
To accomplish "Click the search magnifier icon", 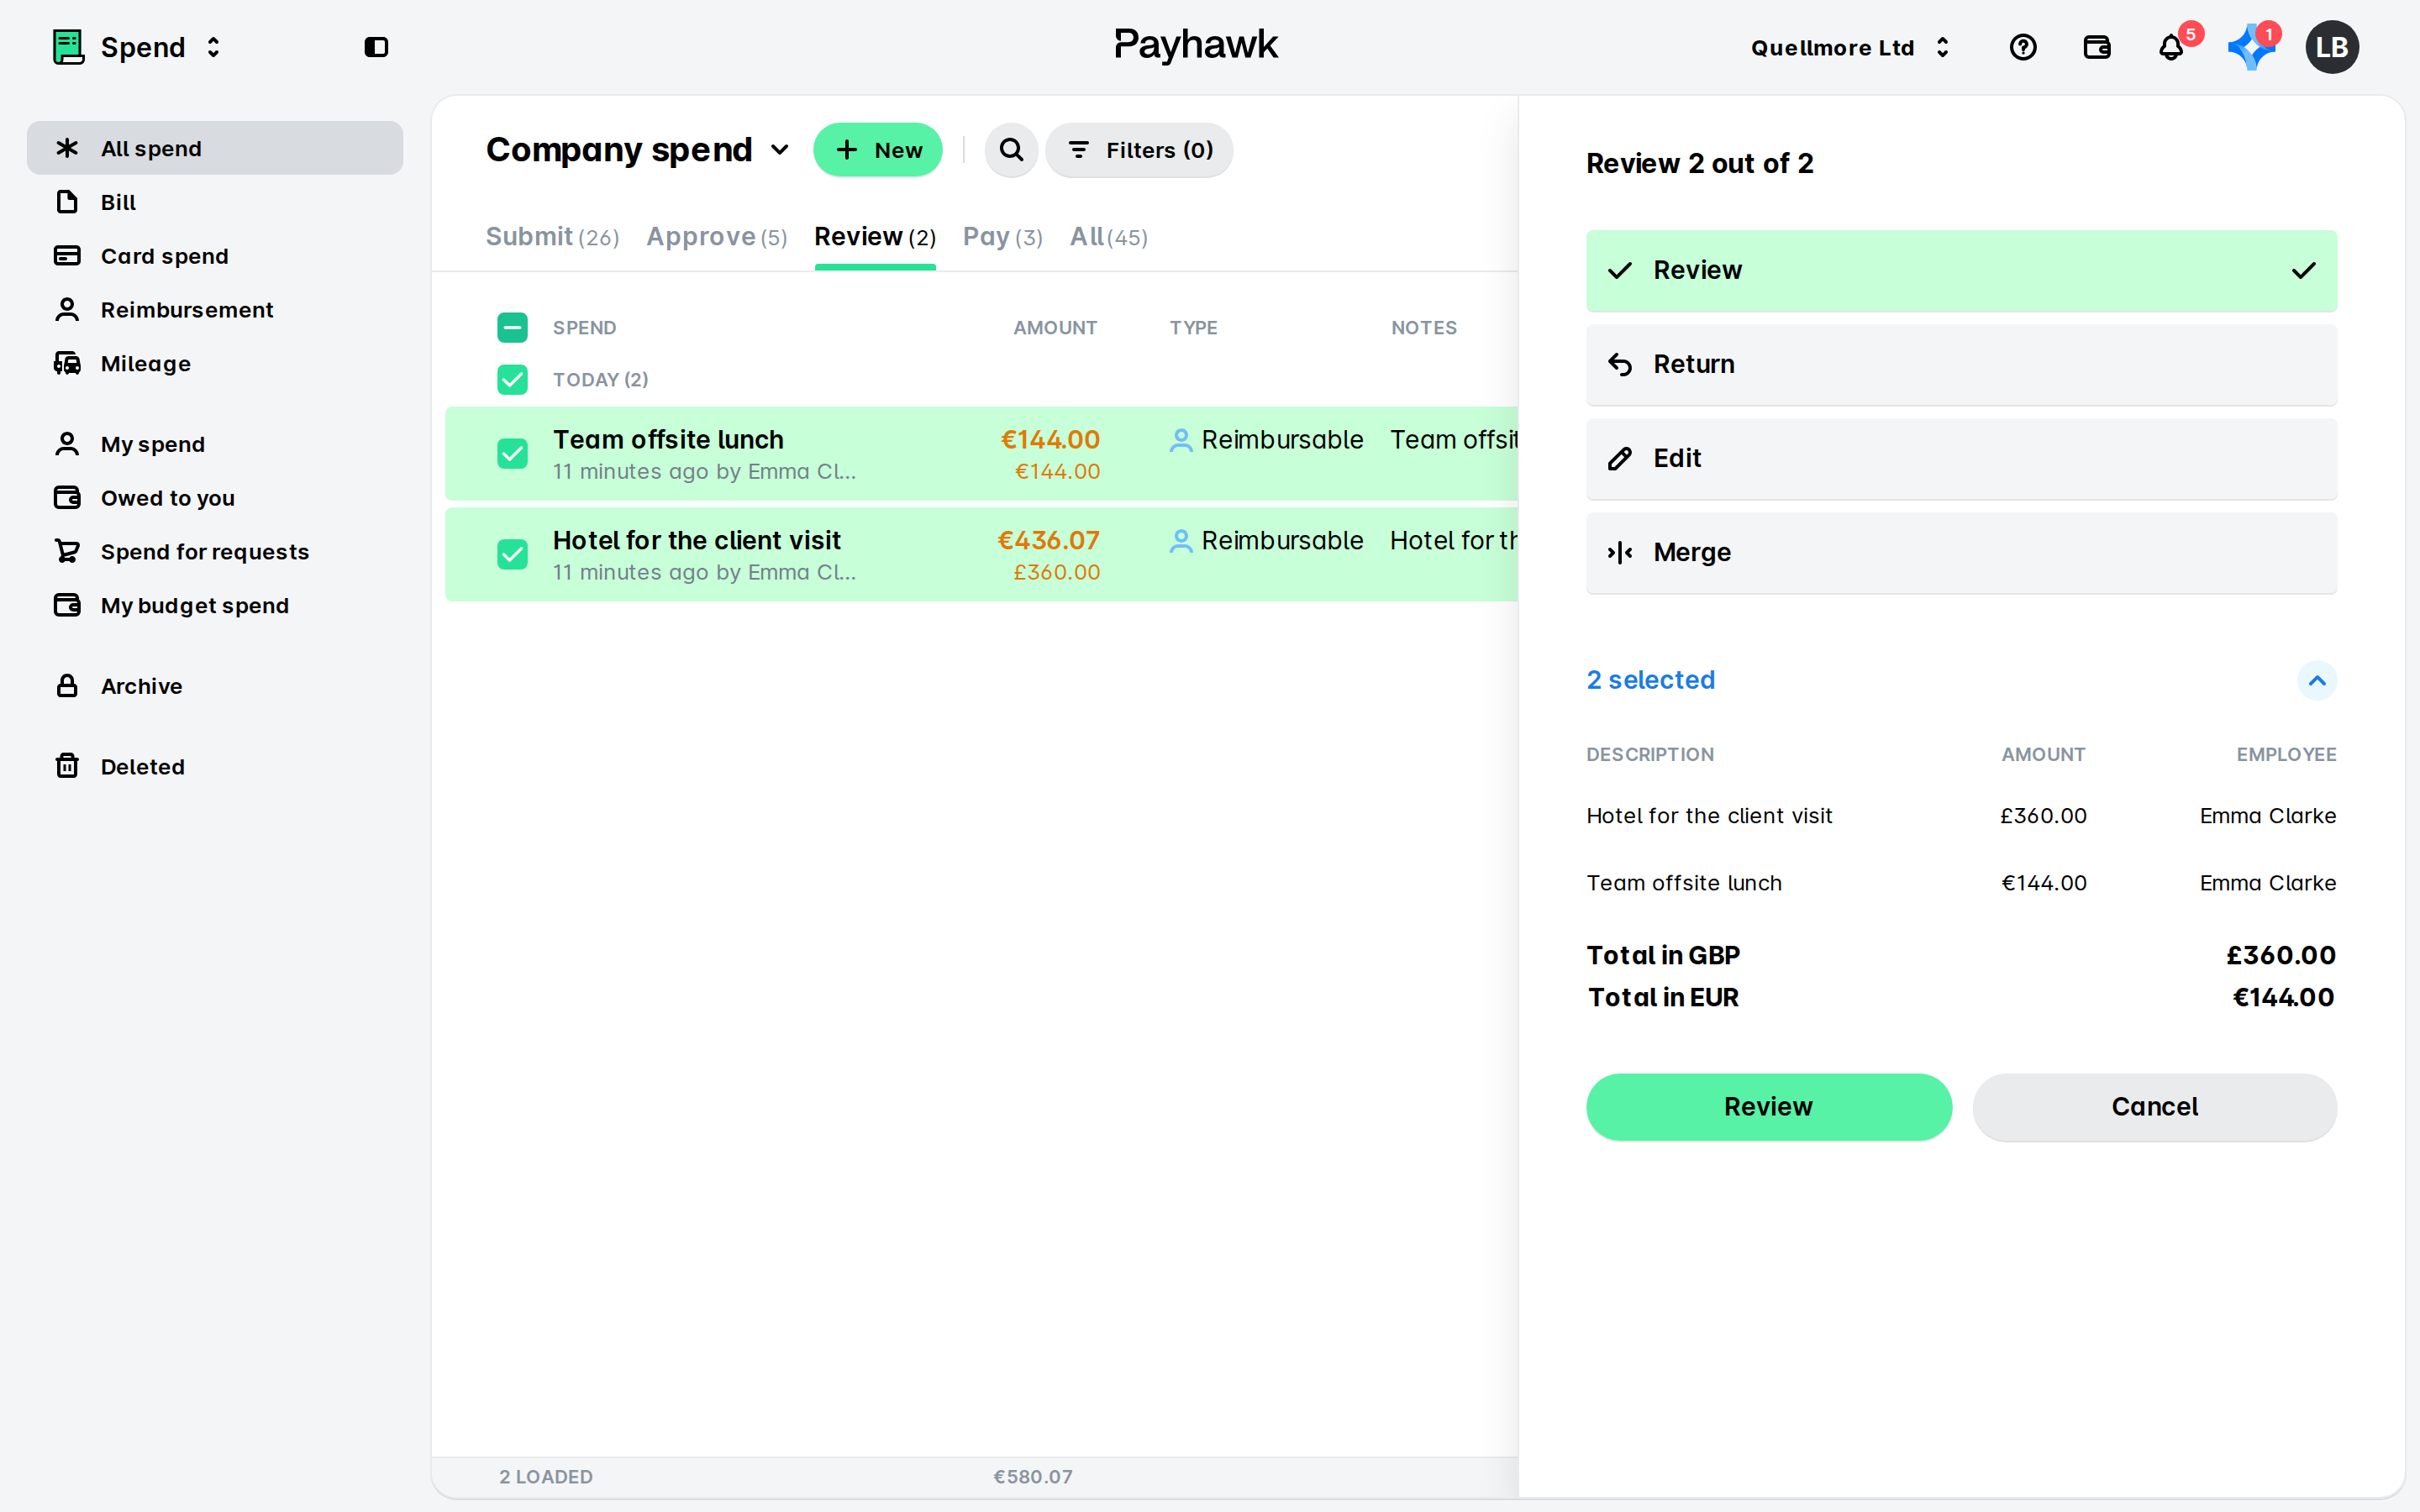I will (1011, 150).
